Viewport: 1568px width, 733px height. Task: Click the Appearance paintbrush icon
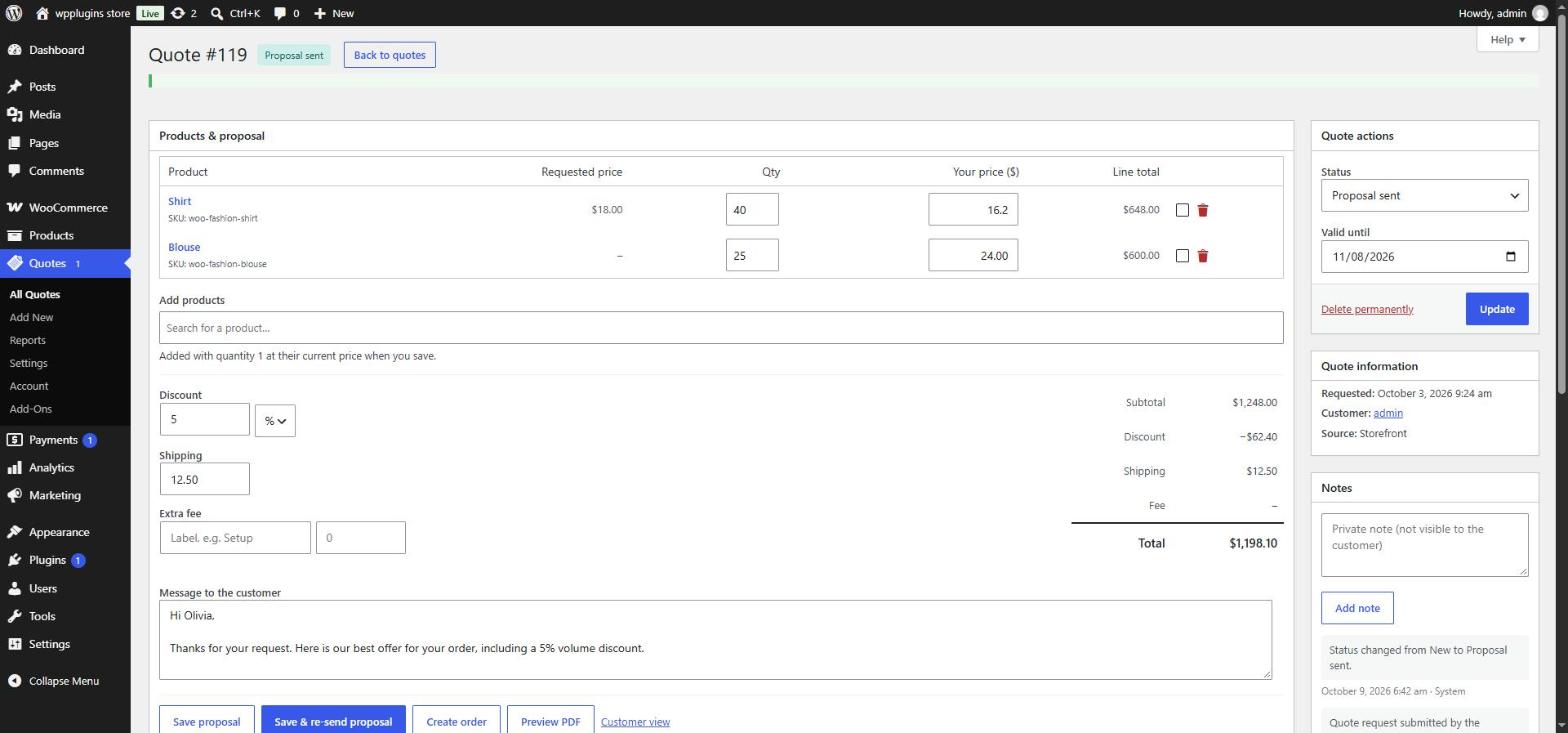14,532
